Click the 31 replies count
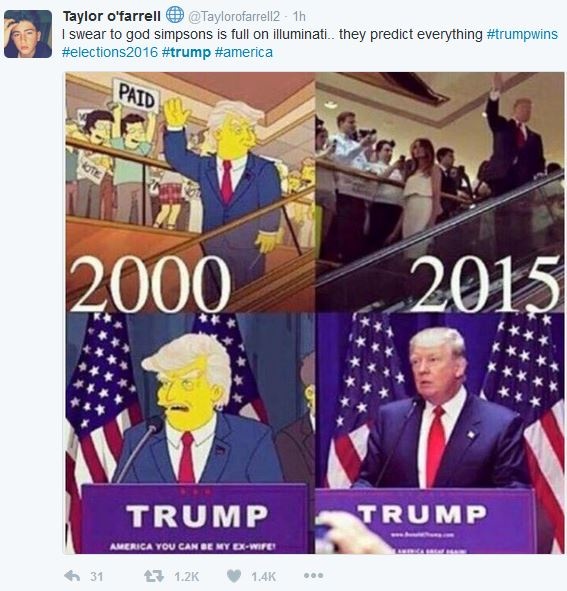 (x=97, y=576)
